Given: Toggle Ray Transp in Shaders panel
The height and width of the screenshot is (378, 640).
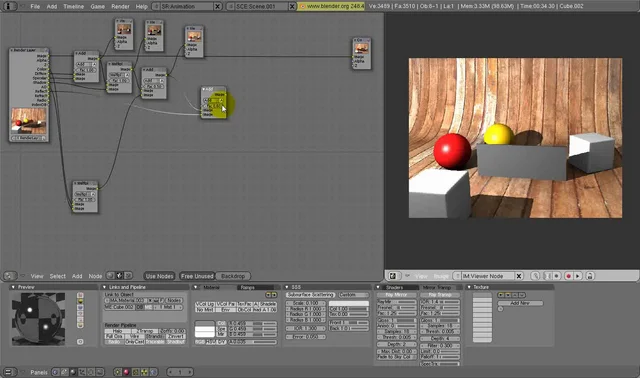Looking at the screenshot, I should pos(440,294).
